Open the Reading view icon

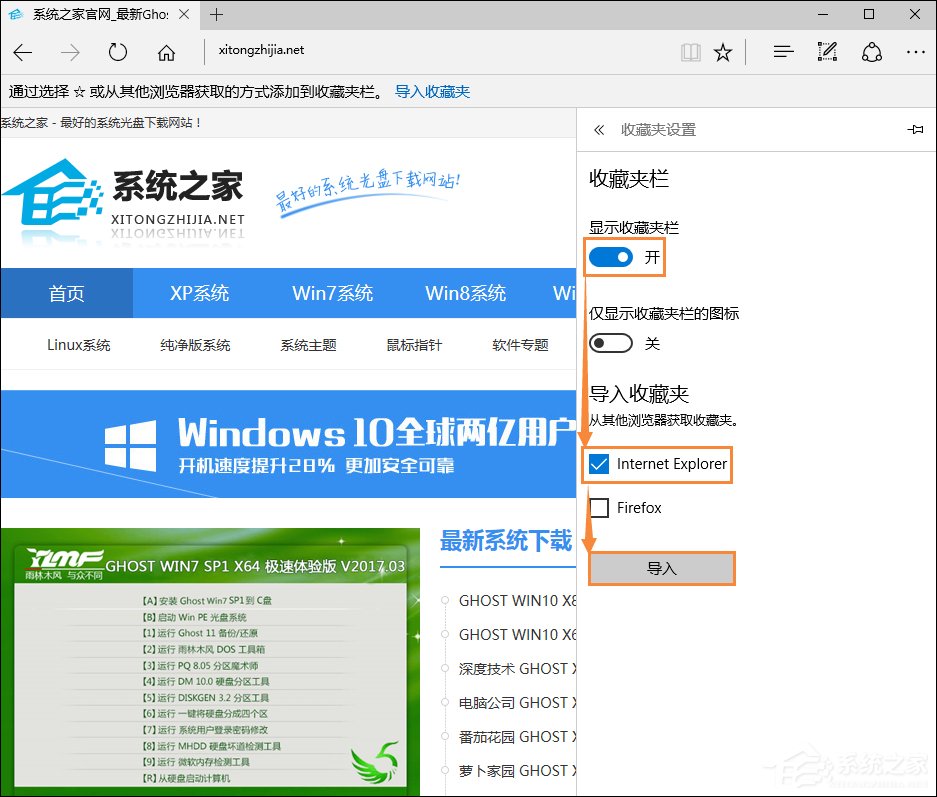tap(690, 51)
